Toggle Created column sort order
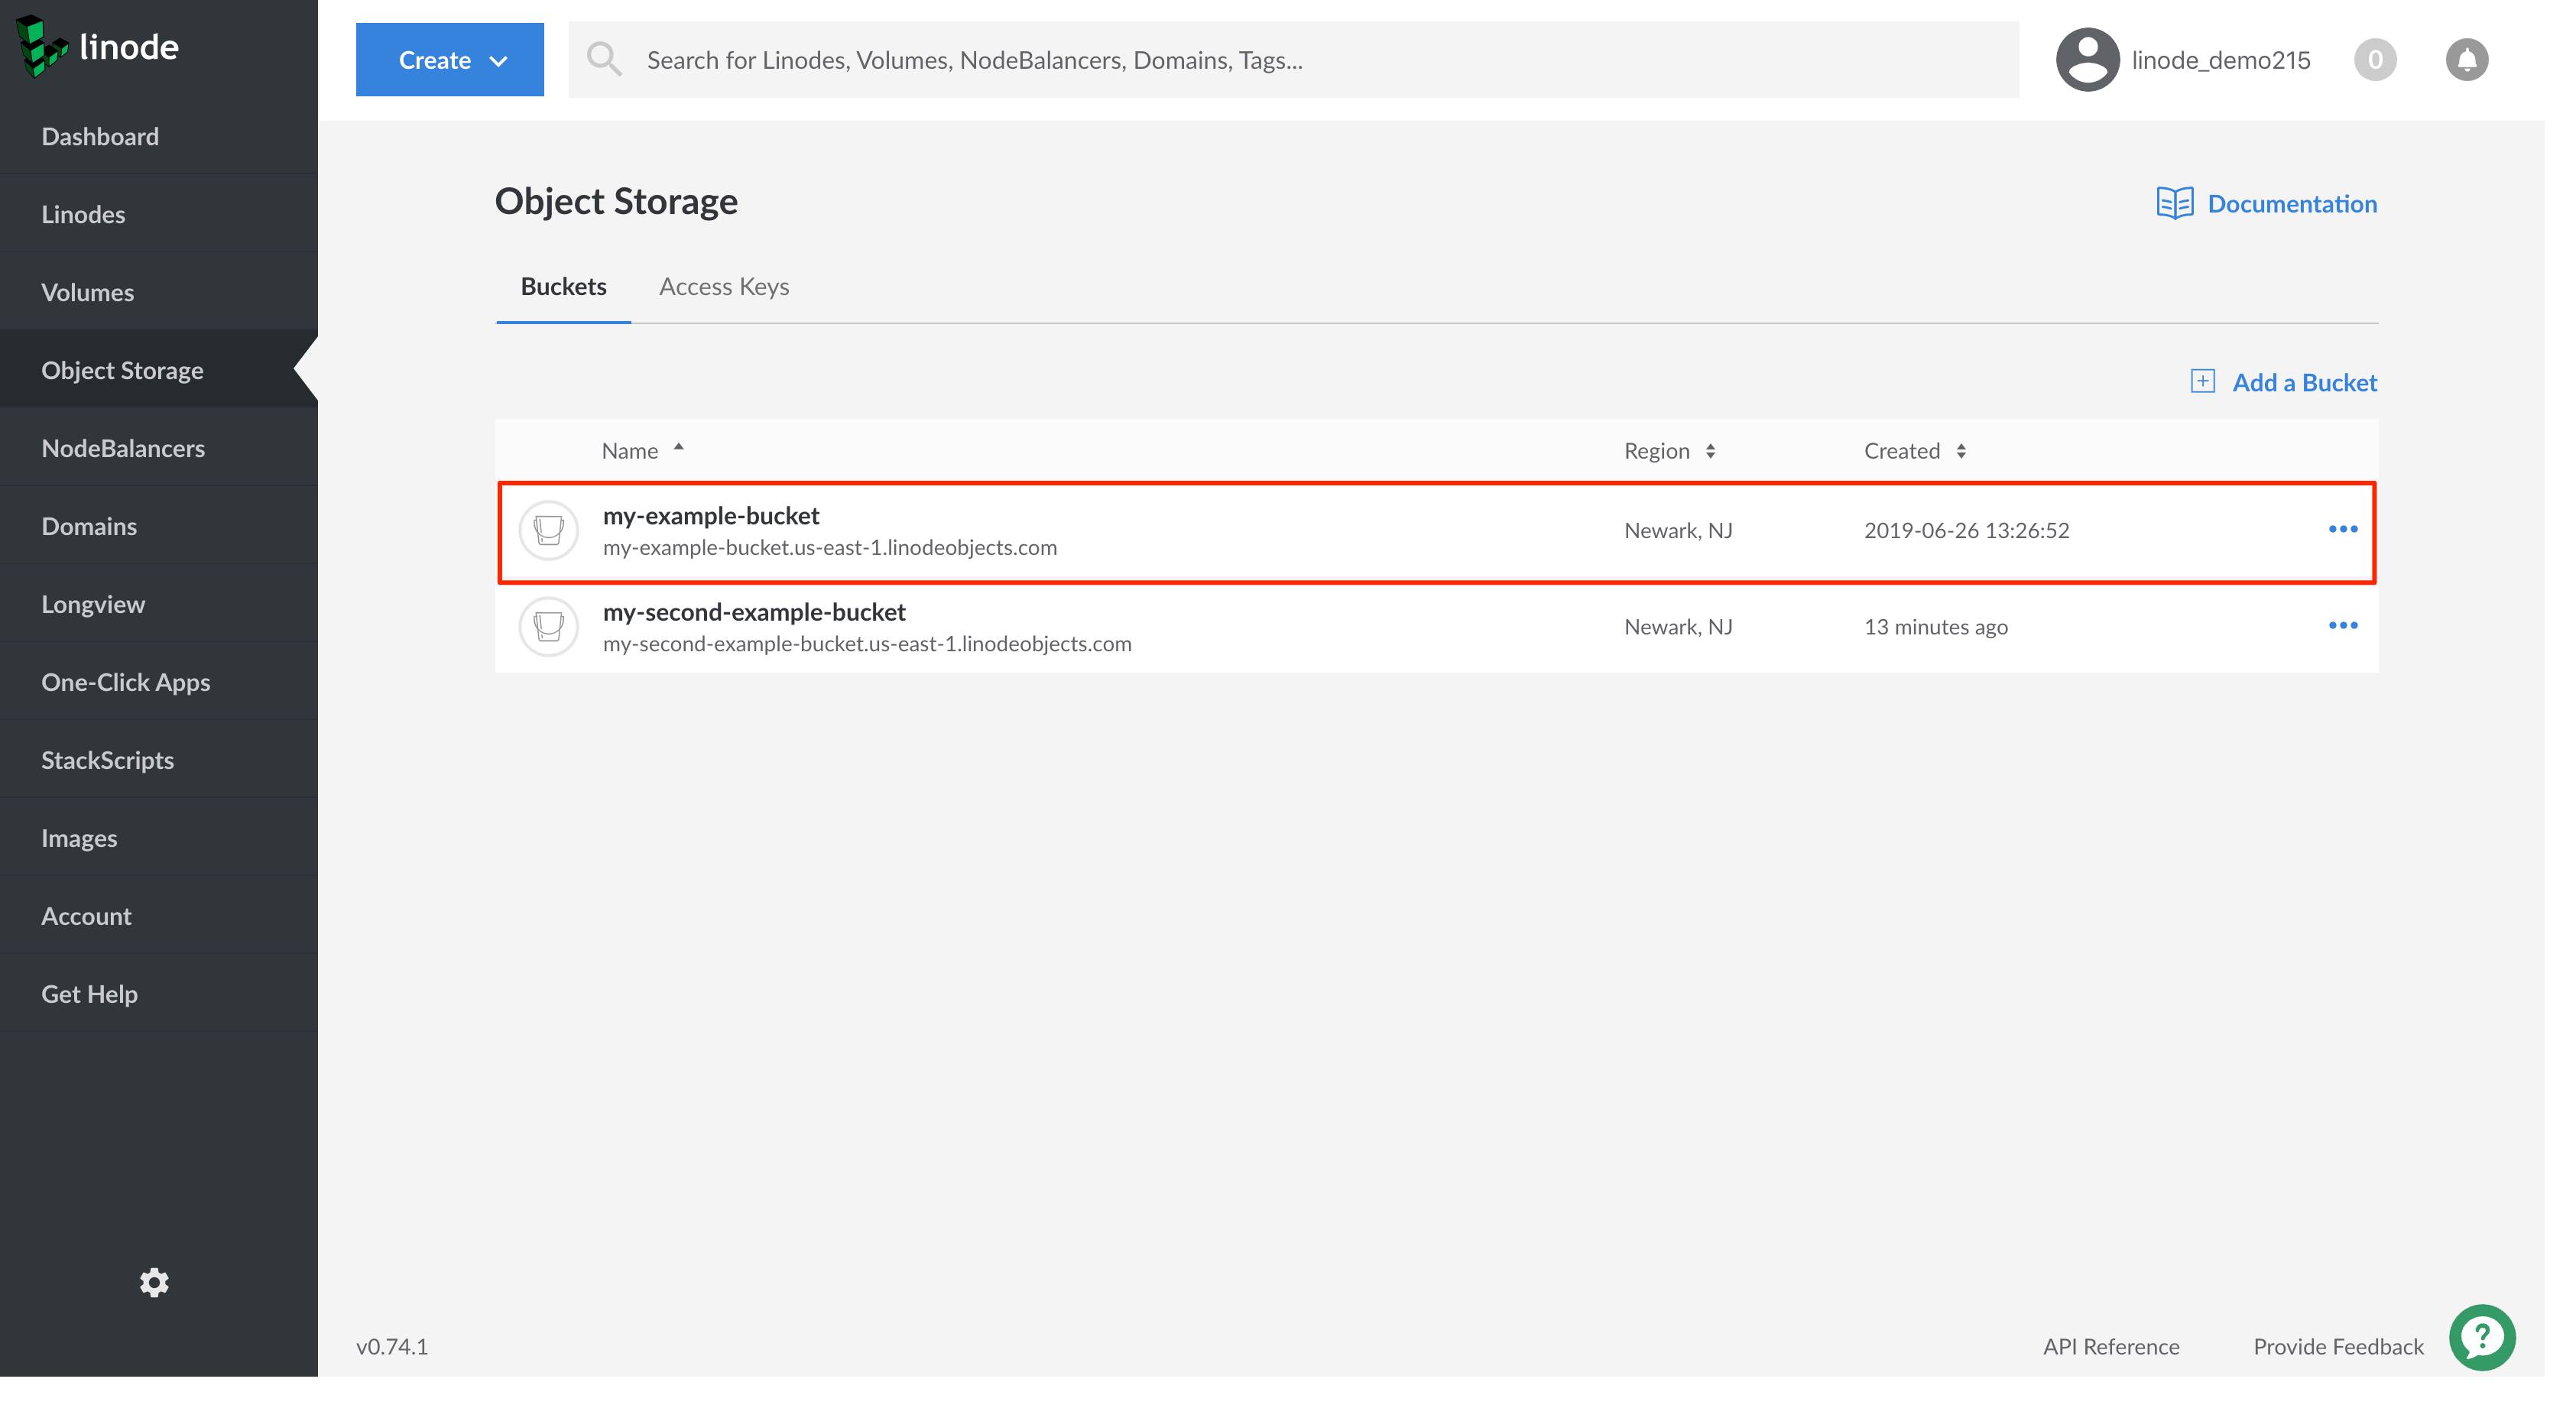This screenshot has height=1408, width=2576. click(1962, 450)
